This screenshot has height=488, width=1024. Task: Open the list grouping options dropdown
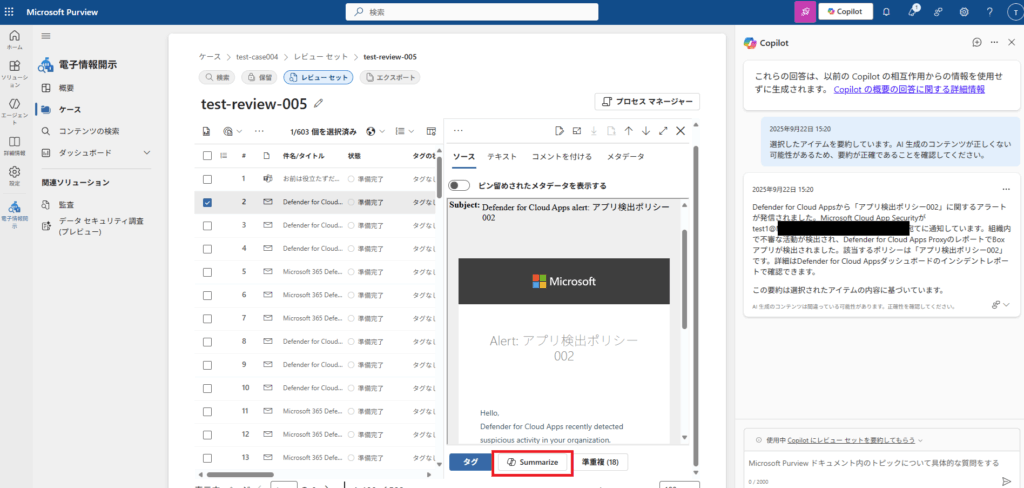[x=405, y=131]
